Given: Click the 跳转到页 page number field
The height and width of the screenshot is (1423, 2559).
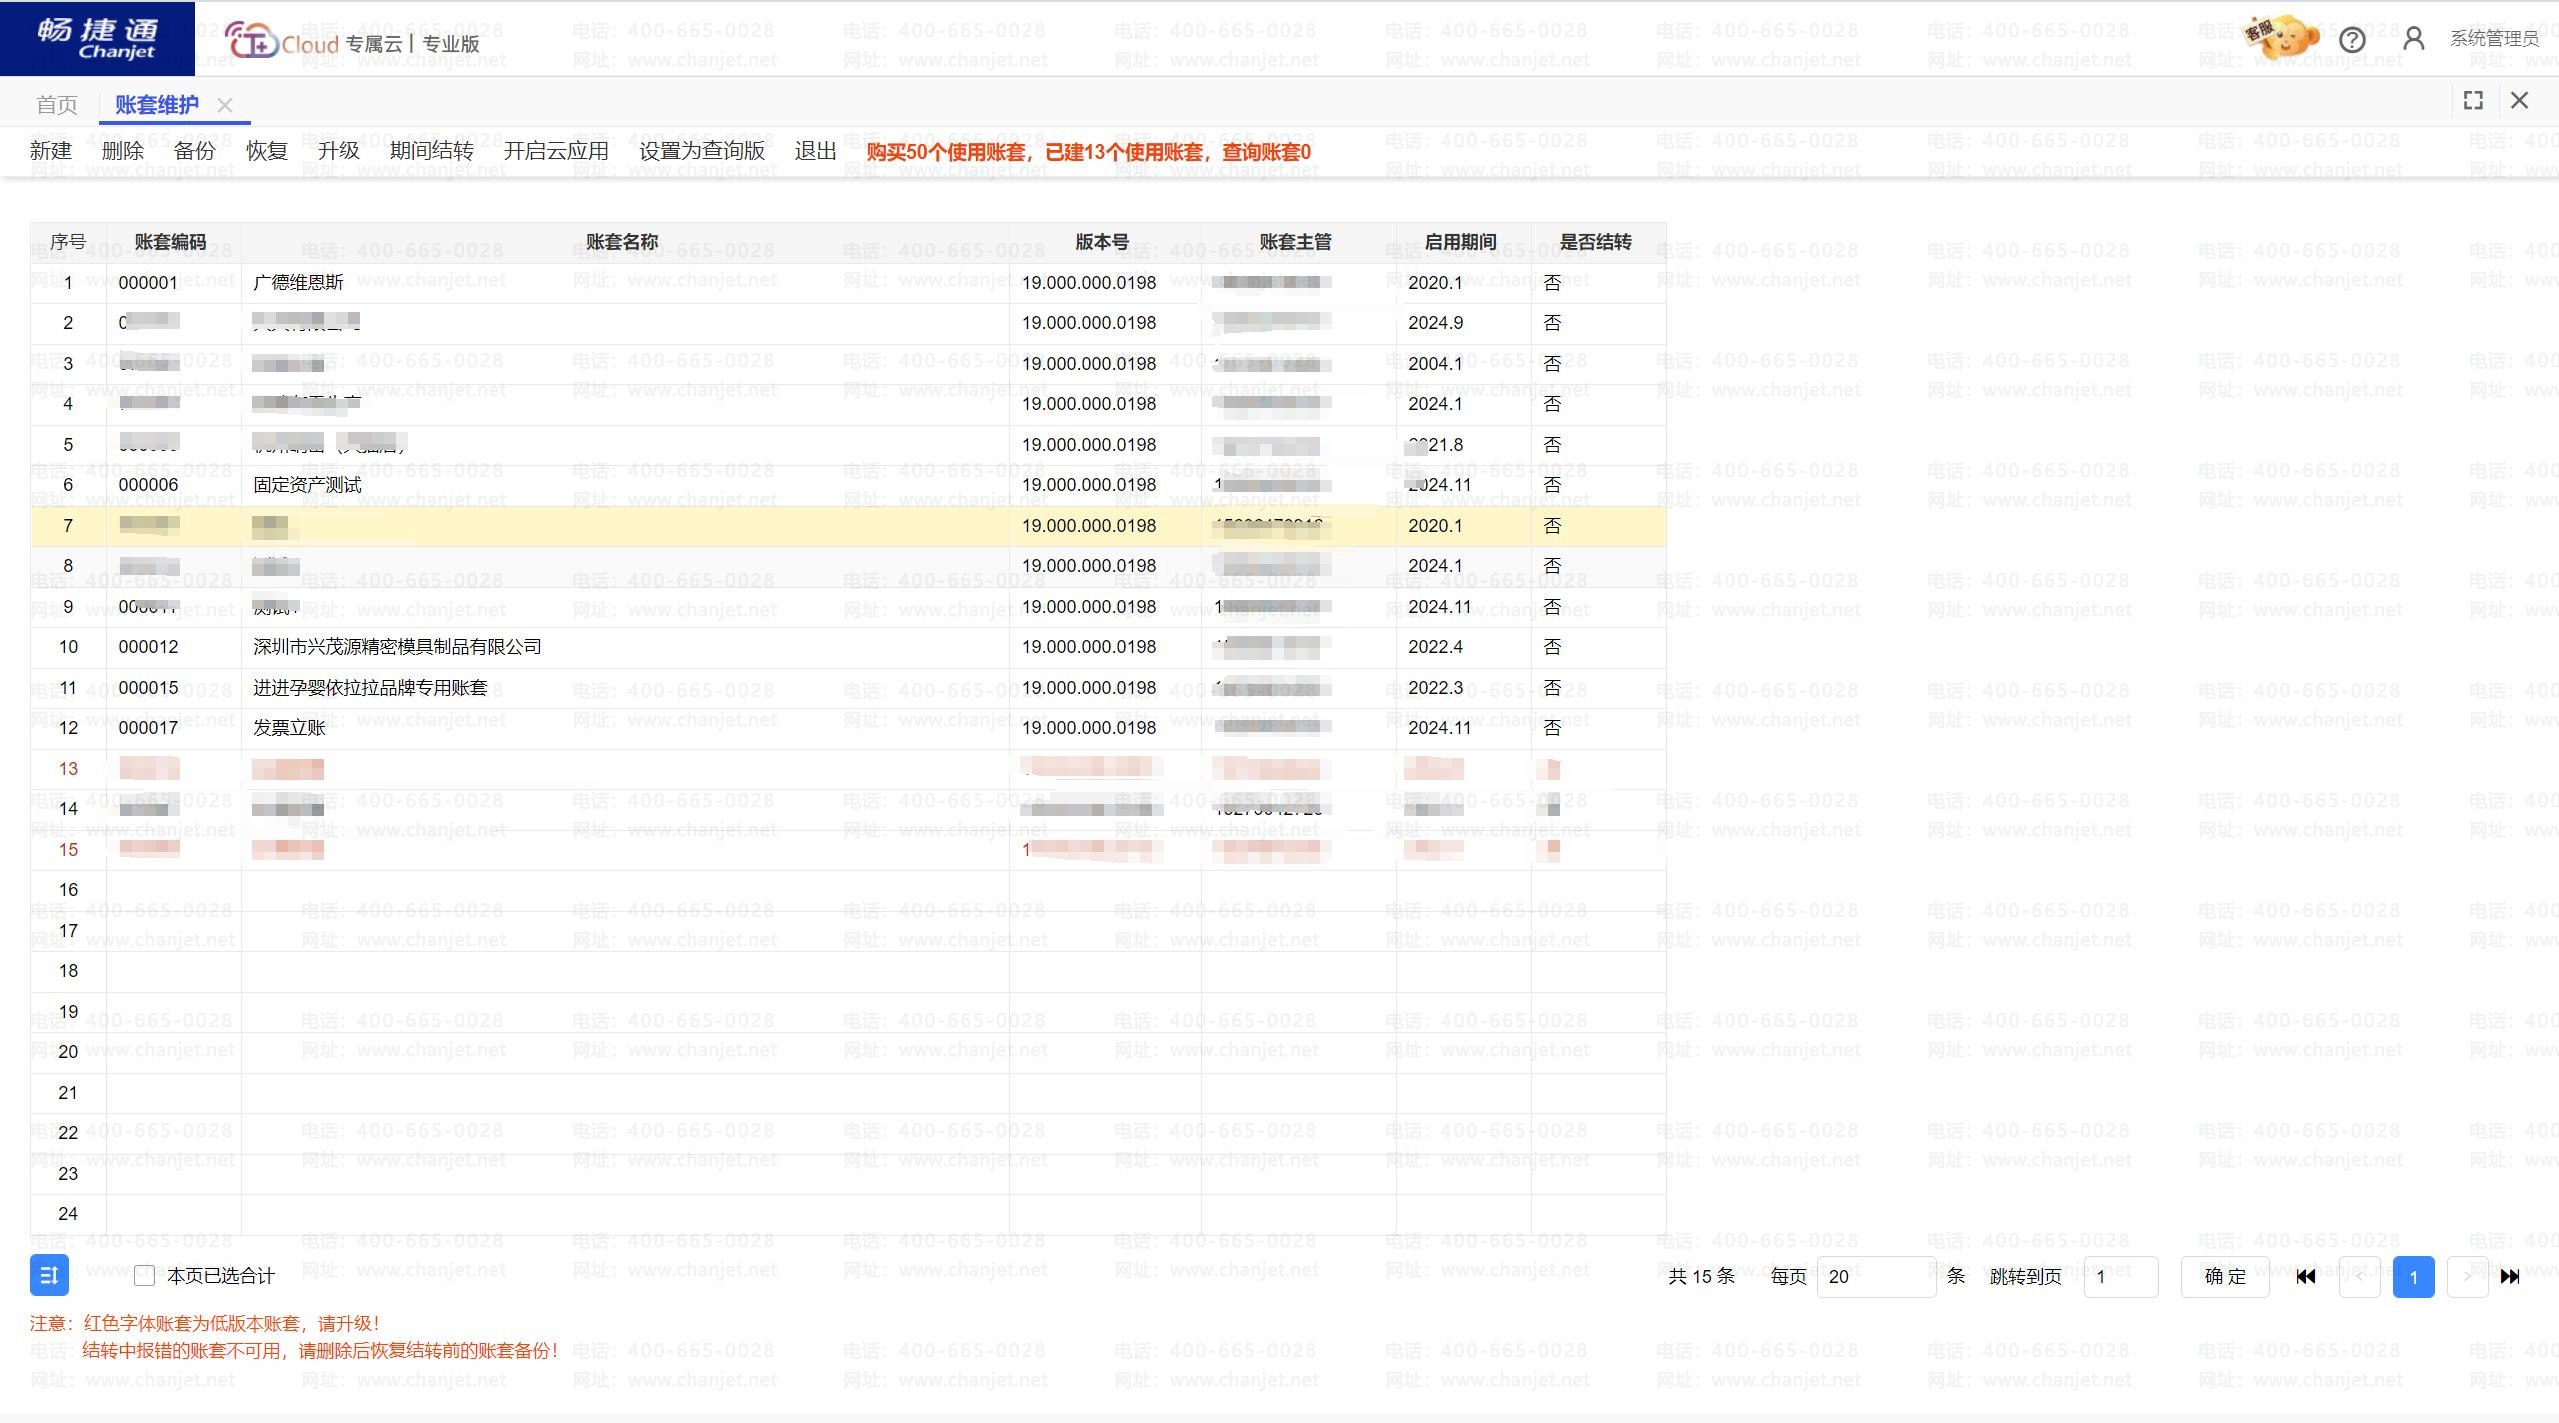Looking at the screenshot, I should point(2120,1276).
